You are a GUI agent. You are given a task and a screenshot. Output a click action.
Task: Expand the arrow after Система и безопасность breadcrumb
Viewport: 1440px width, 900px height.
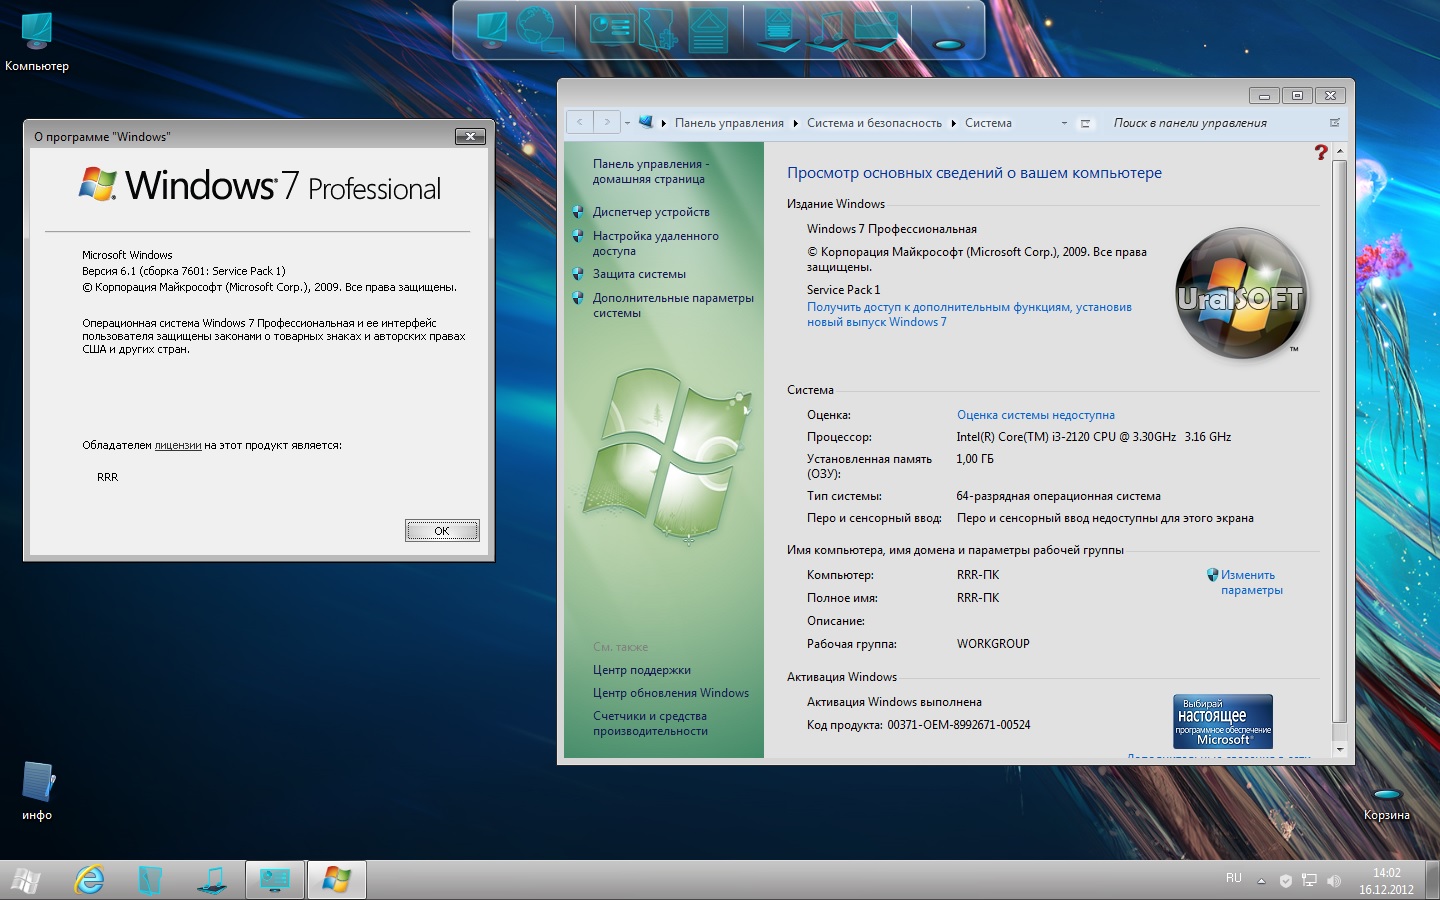coord(954,123)
